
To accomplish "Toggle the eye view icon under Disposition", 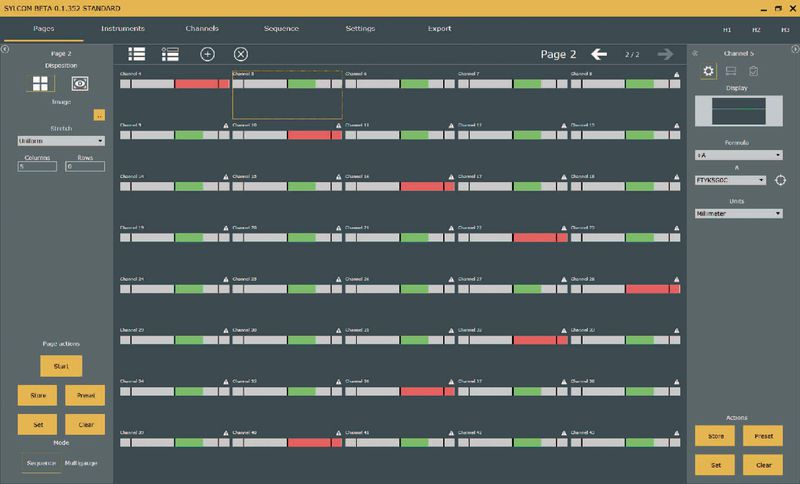I will tap(79, 84).
